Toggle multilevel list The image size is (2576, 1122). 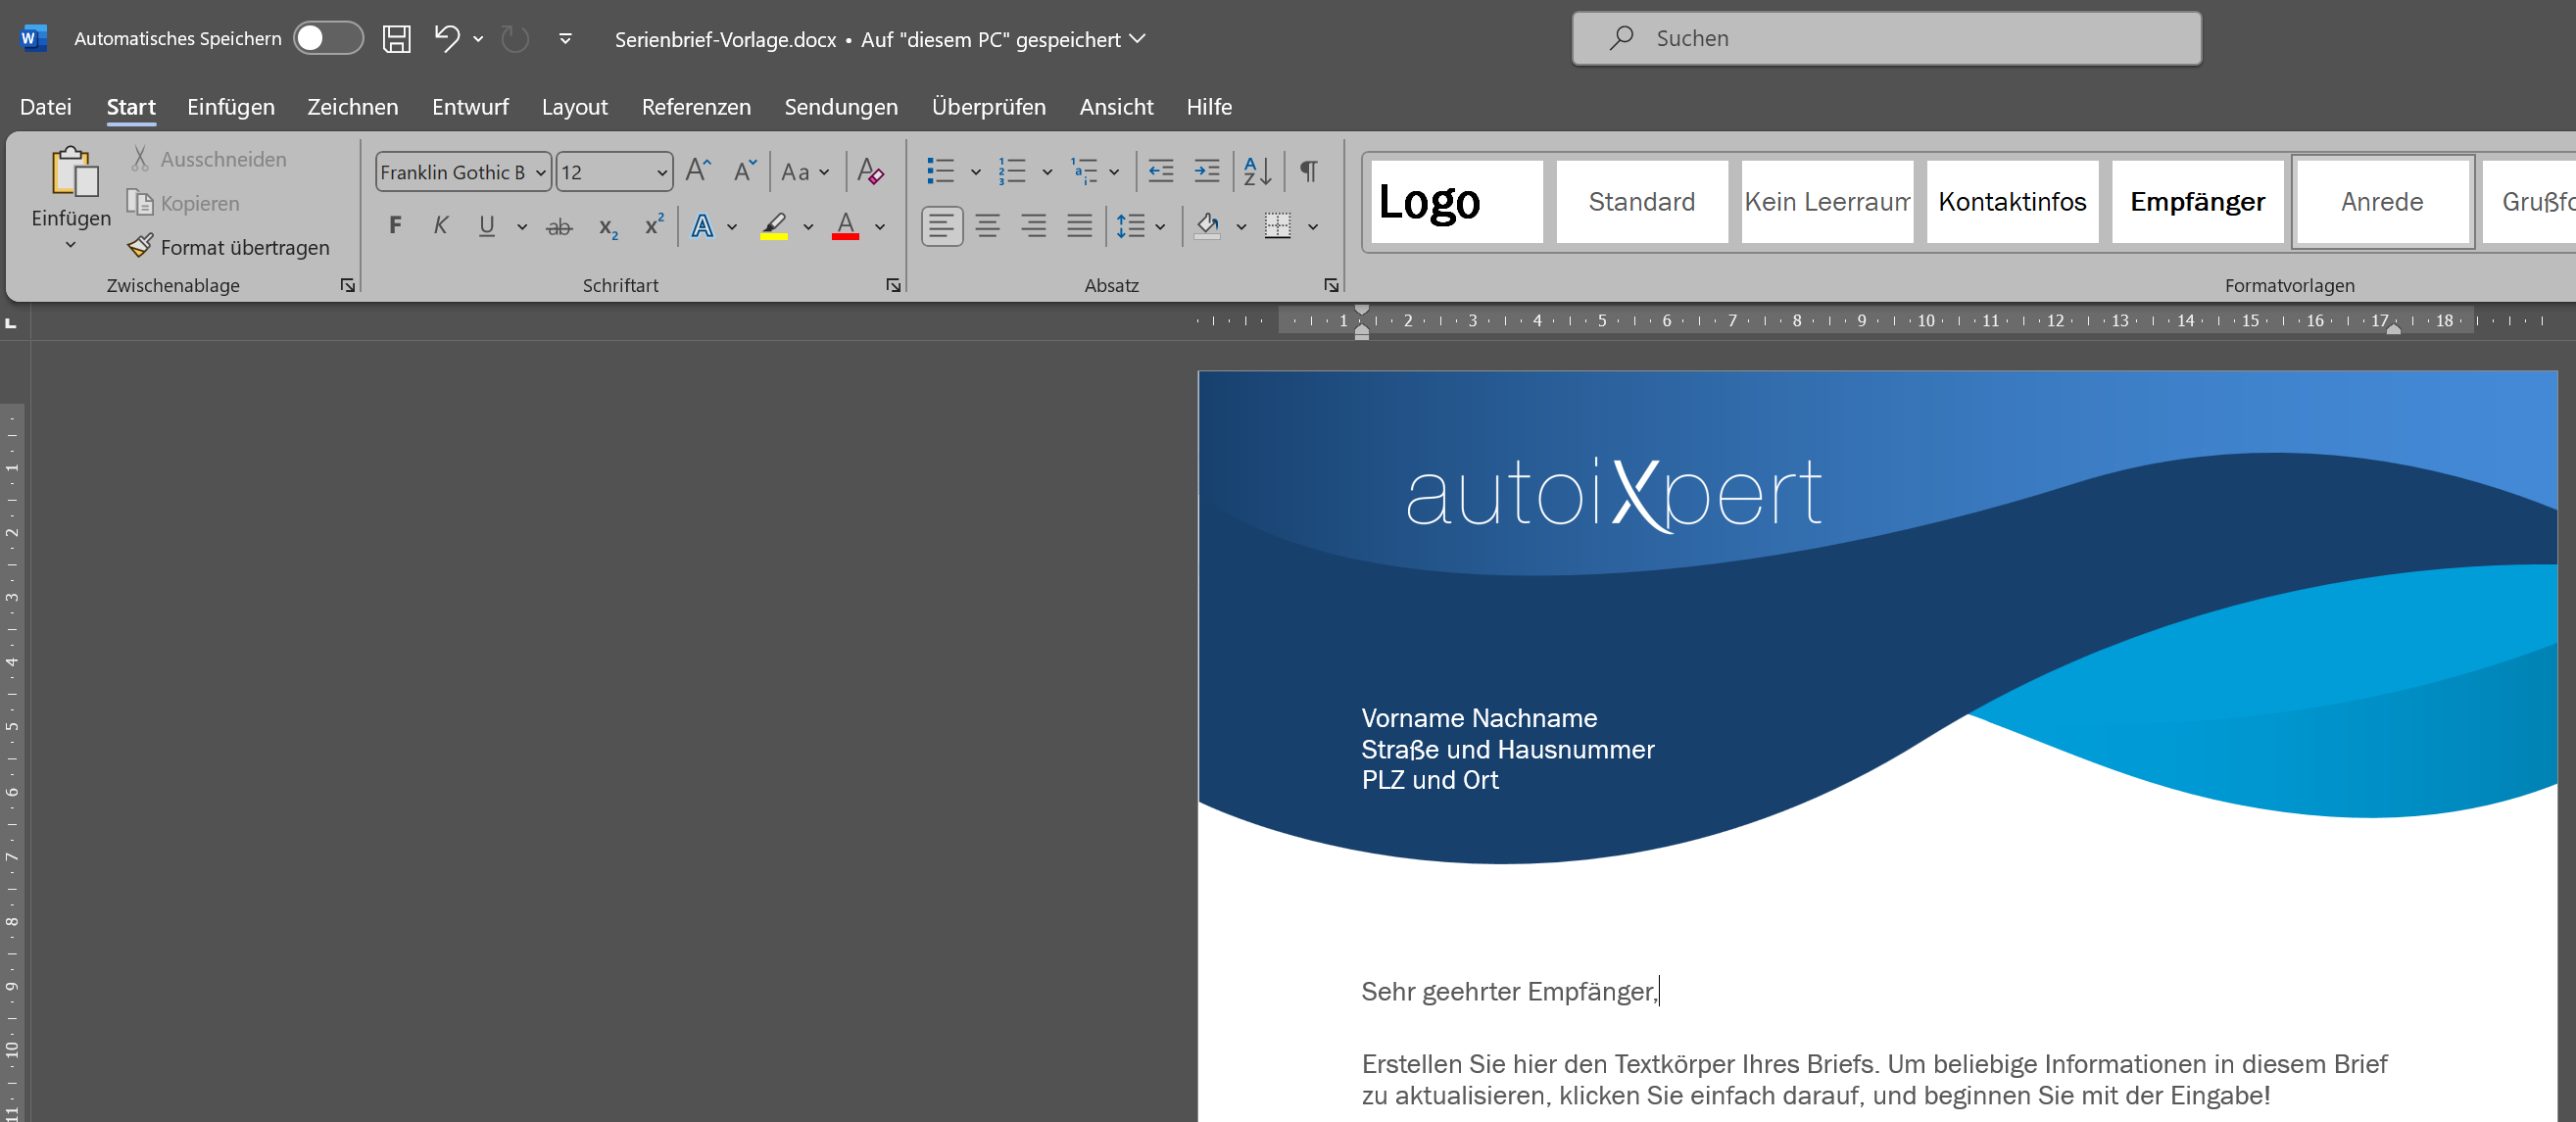coord(1084,171)
